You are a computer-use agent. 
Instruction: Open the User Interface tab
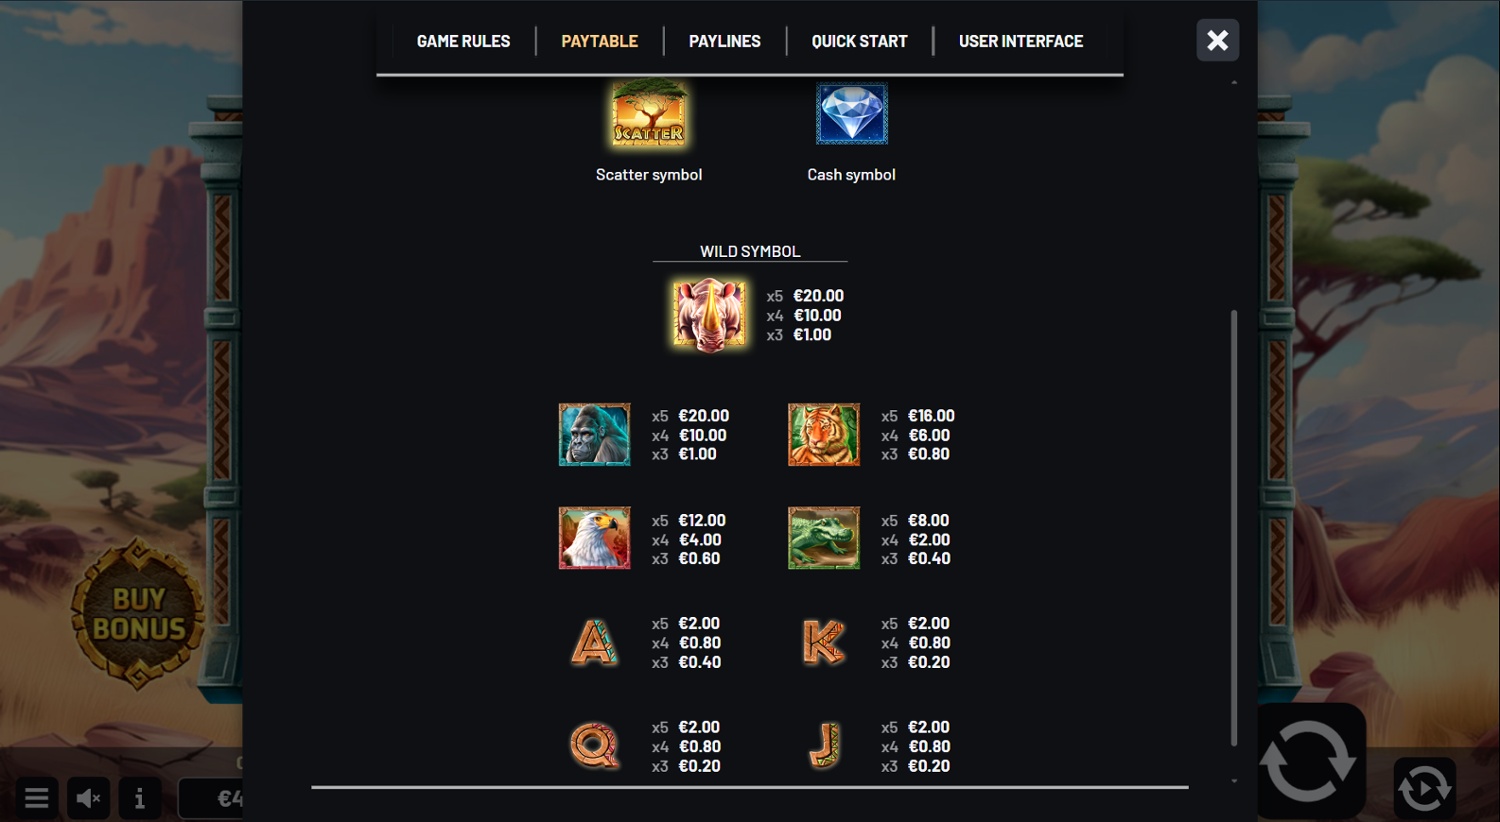point(1020,41)
